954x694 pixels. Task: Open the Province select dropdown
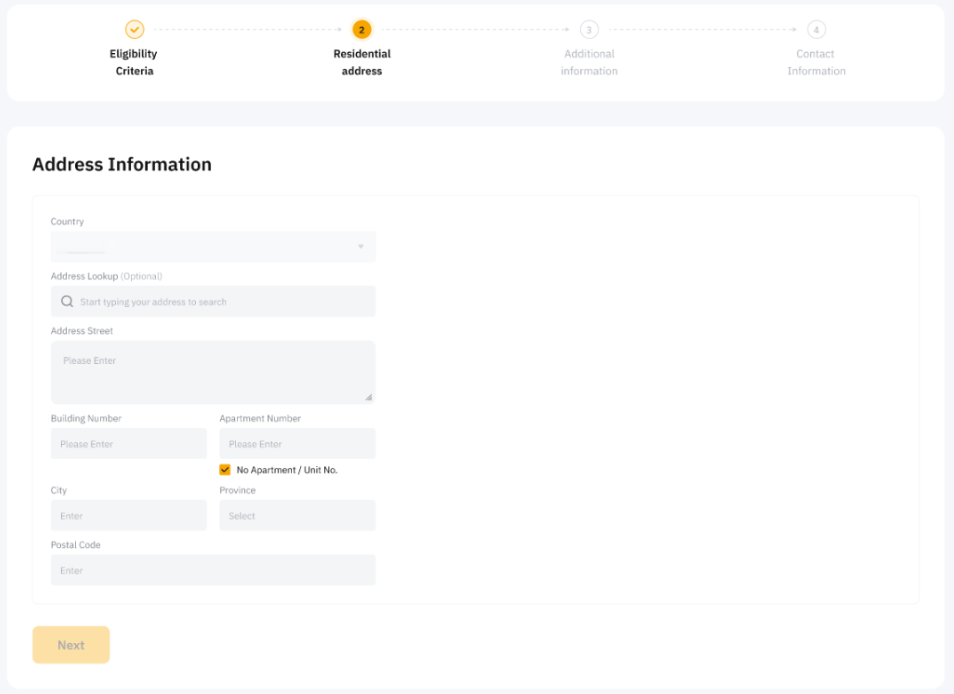tap(297, 516)
